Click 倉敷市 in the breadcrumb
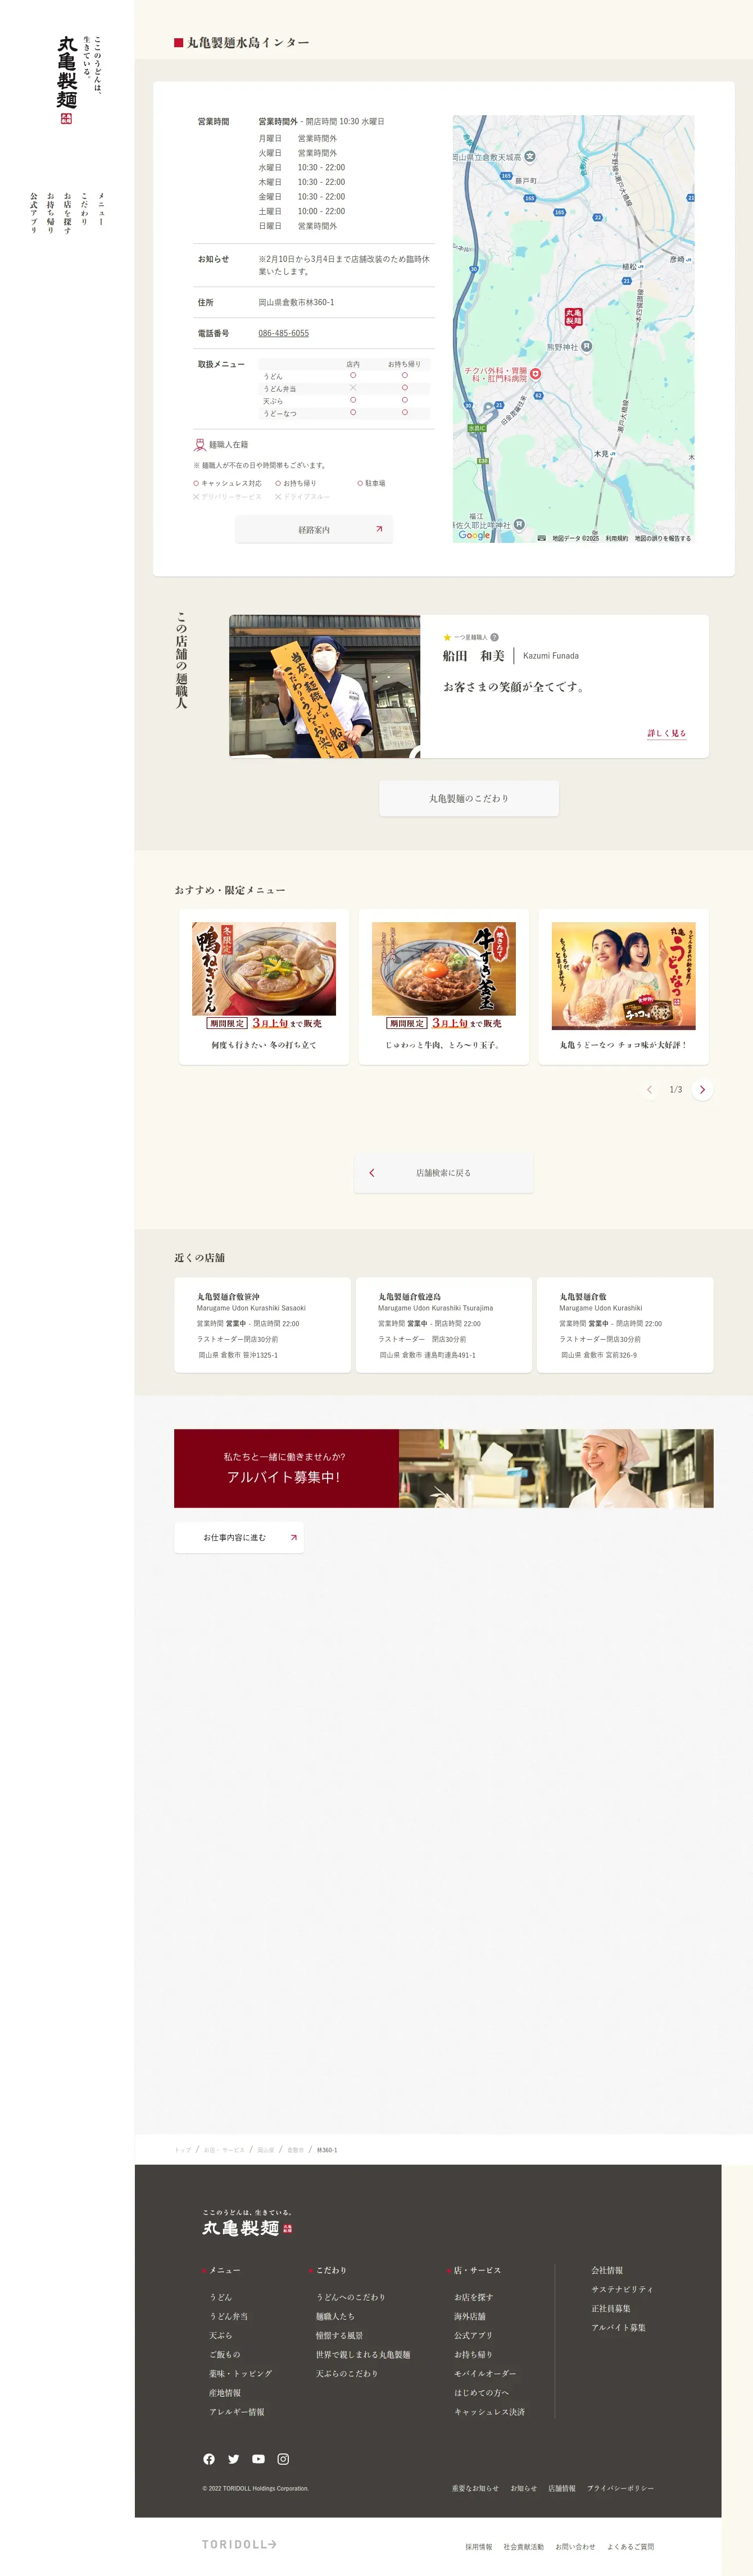753x2576 pixels. click(x=296, y=2150)
